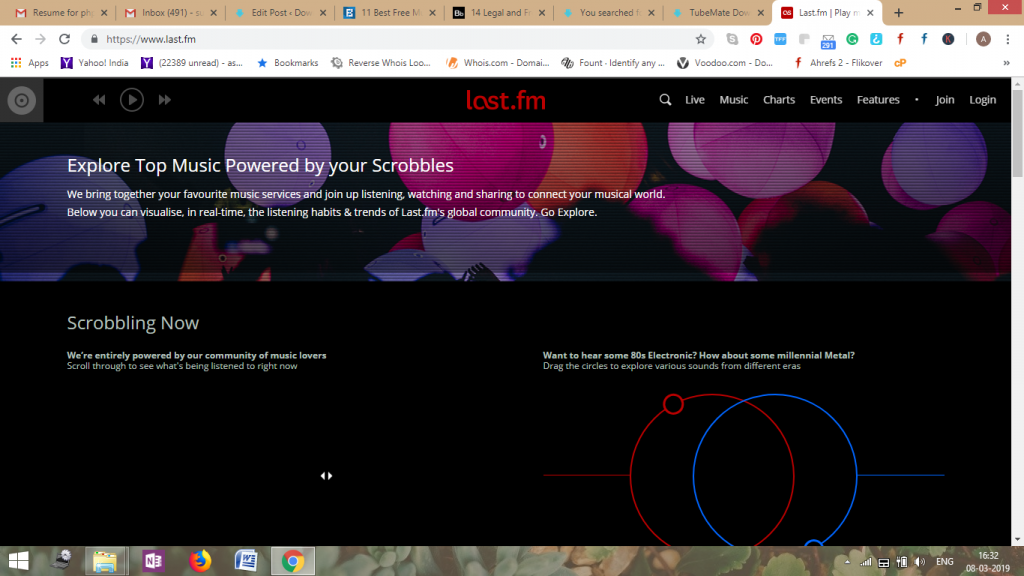
Task: Click the Grammarly extension icon
Action: point(852,39)
